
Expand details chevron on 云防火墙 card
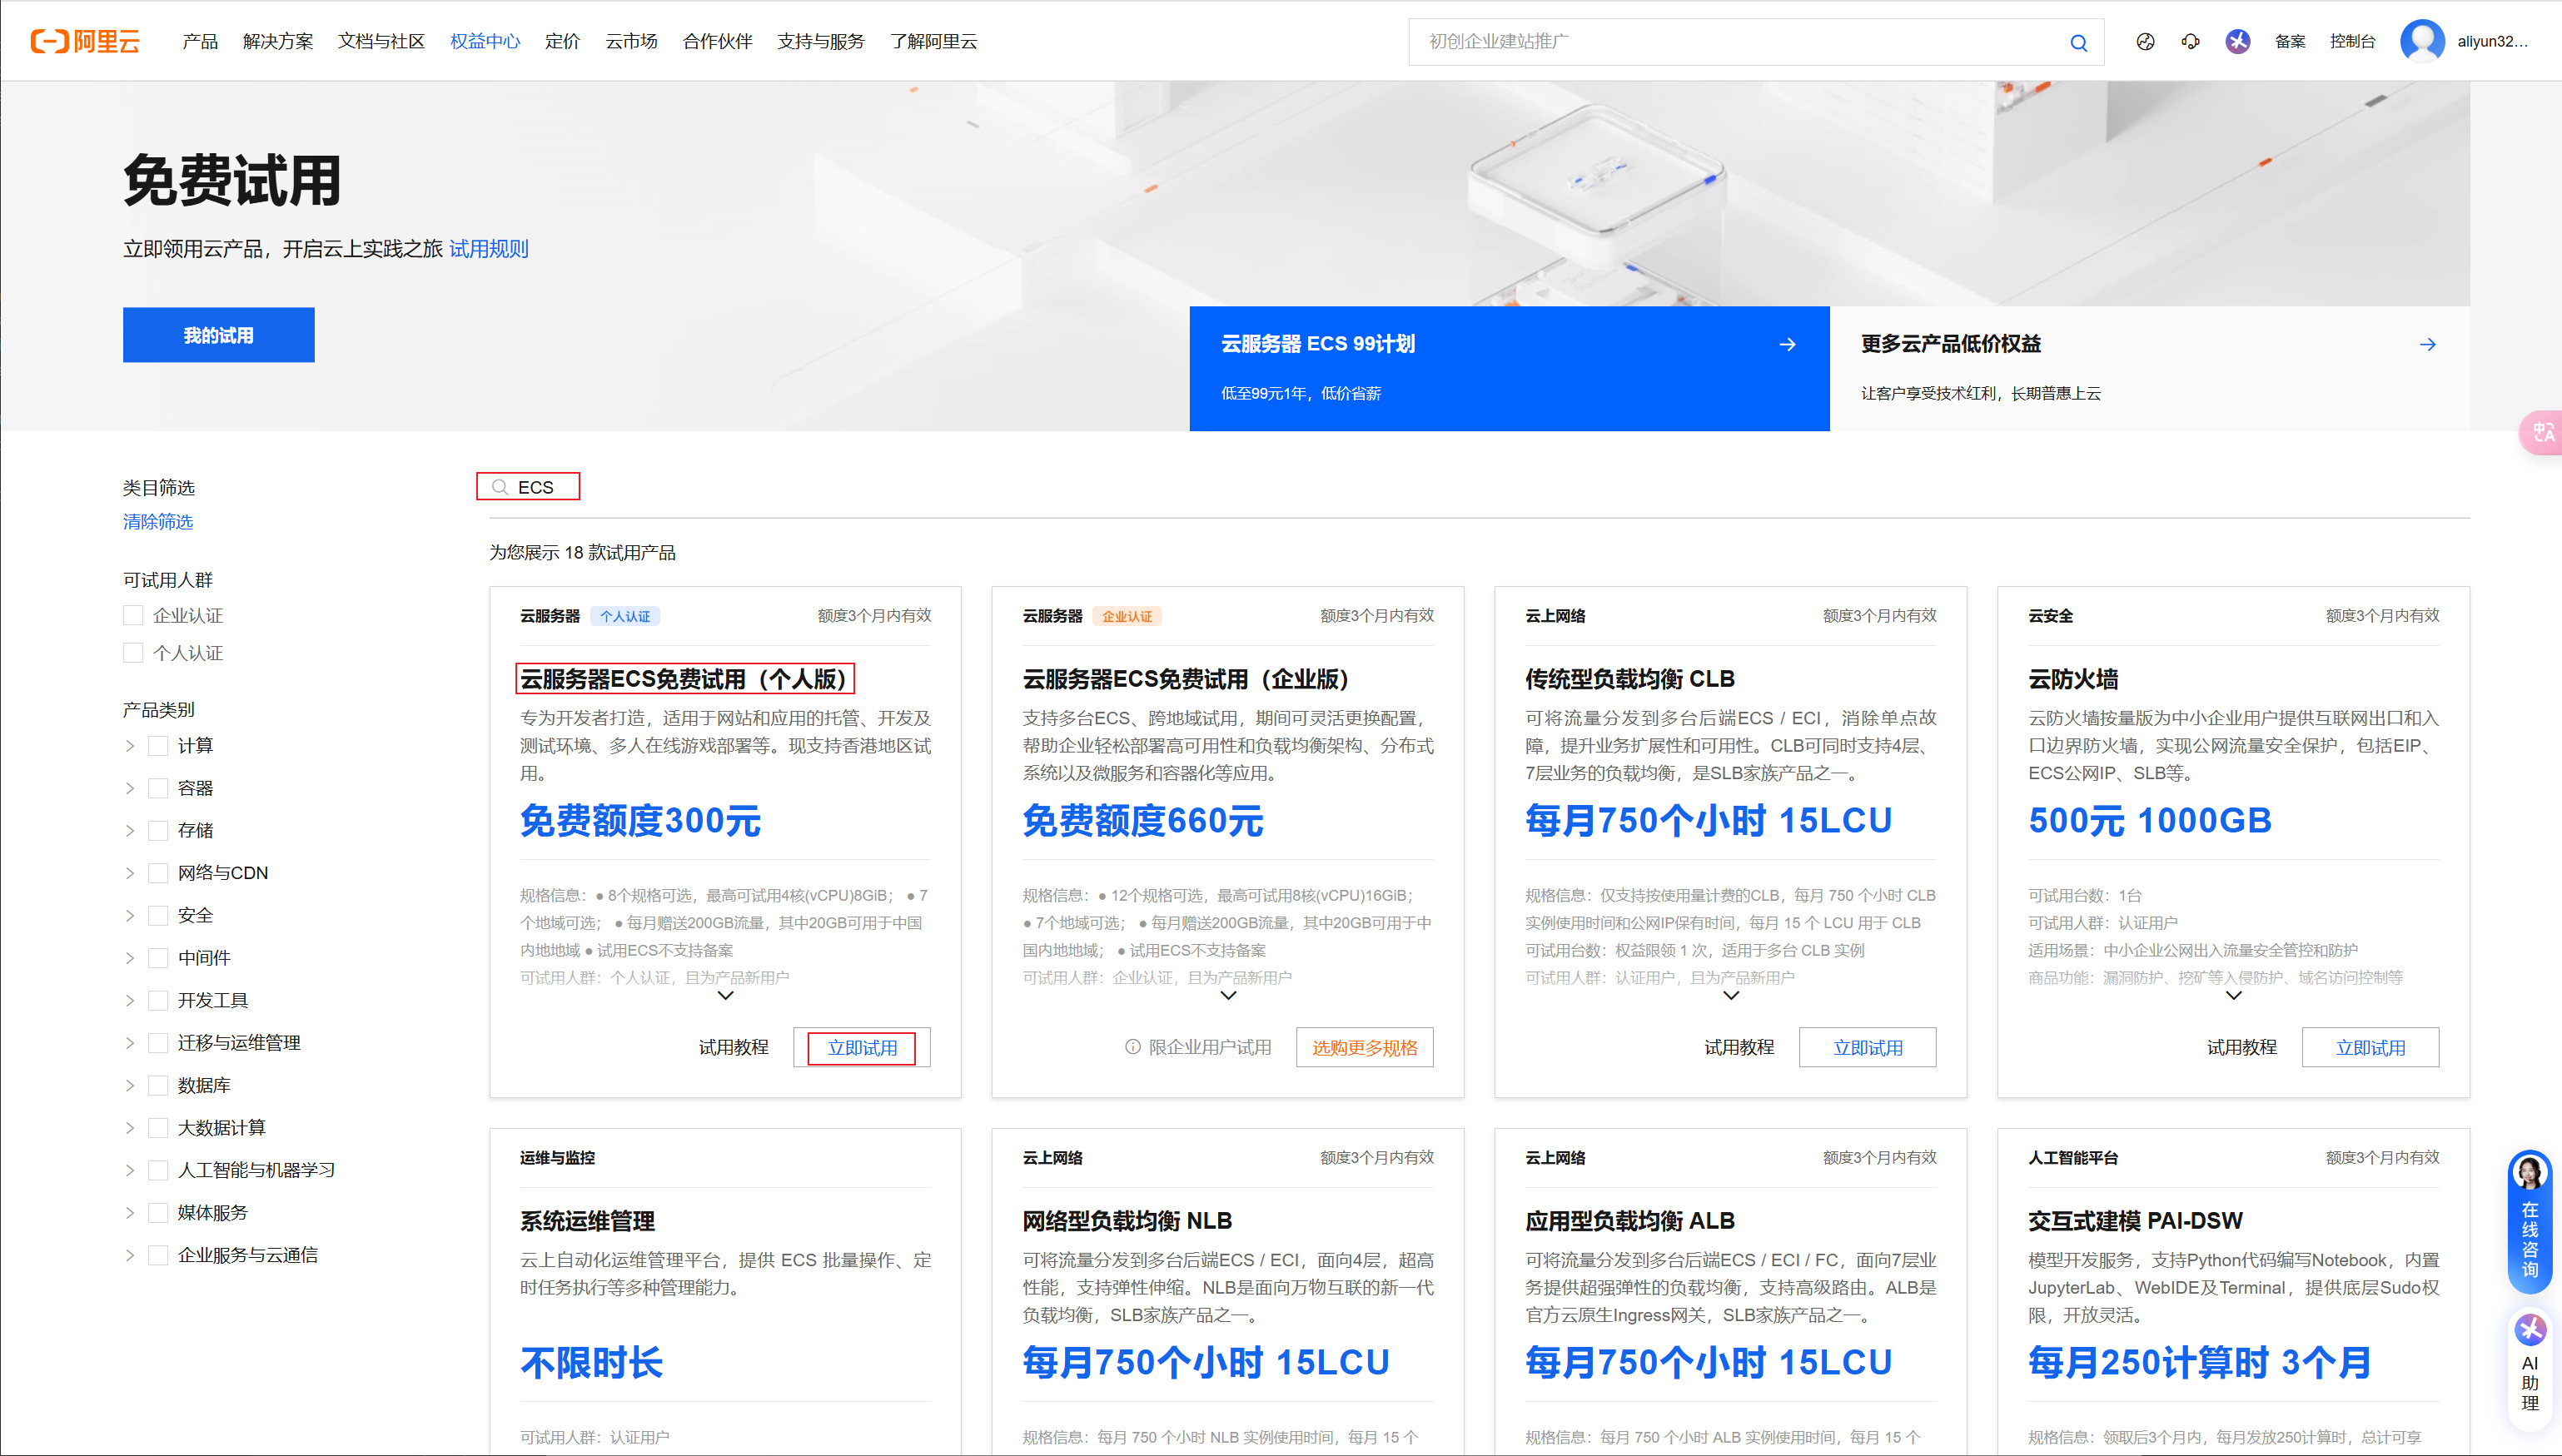point(2233,995)
